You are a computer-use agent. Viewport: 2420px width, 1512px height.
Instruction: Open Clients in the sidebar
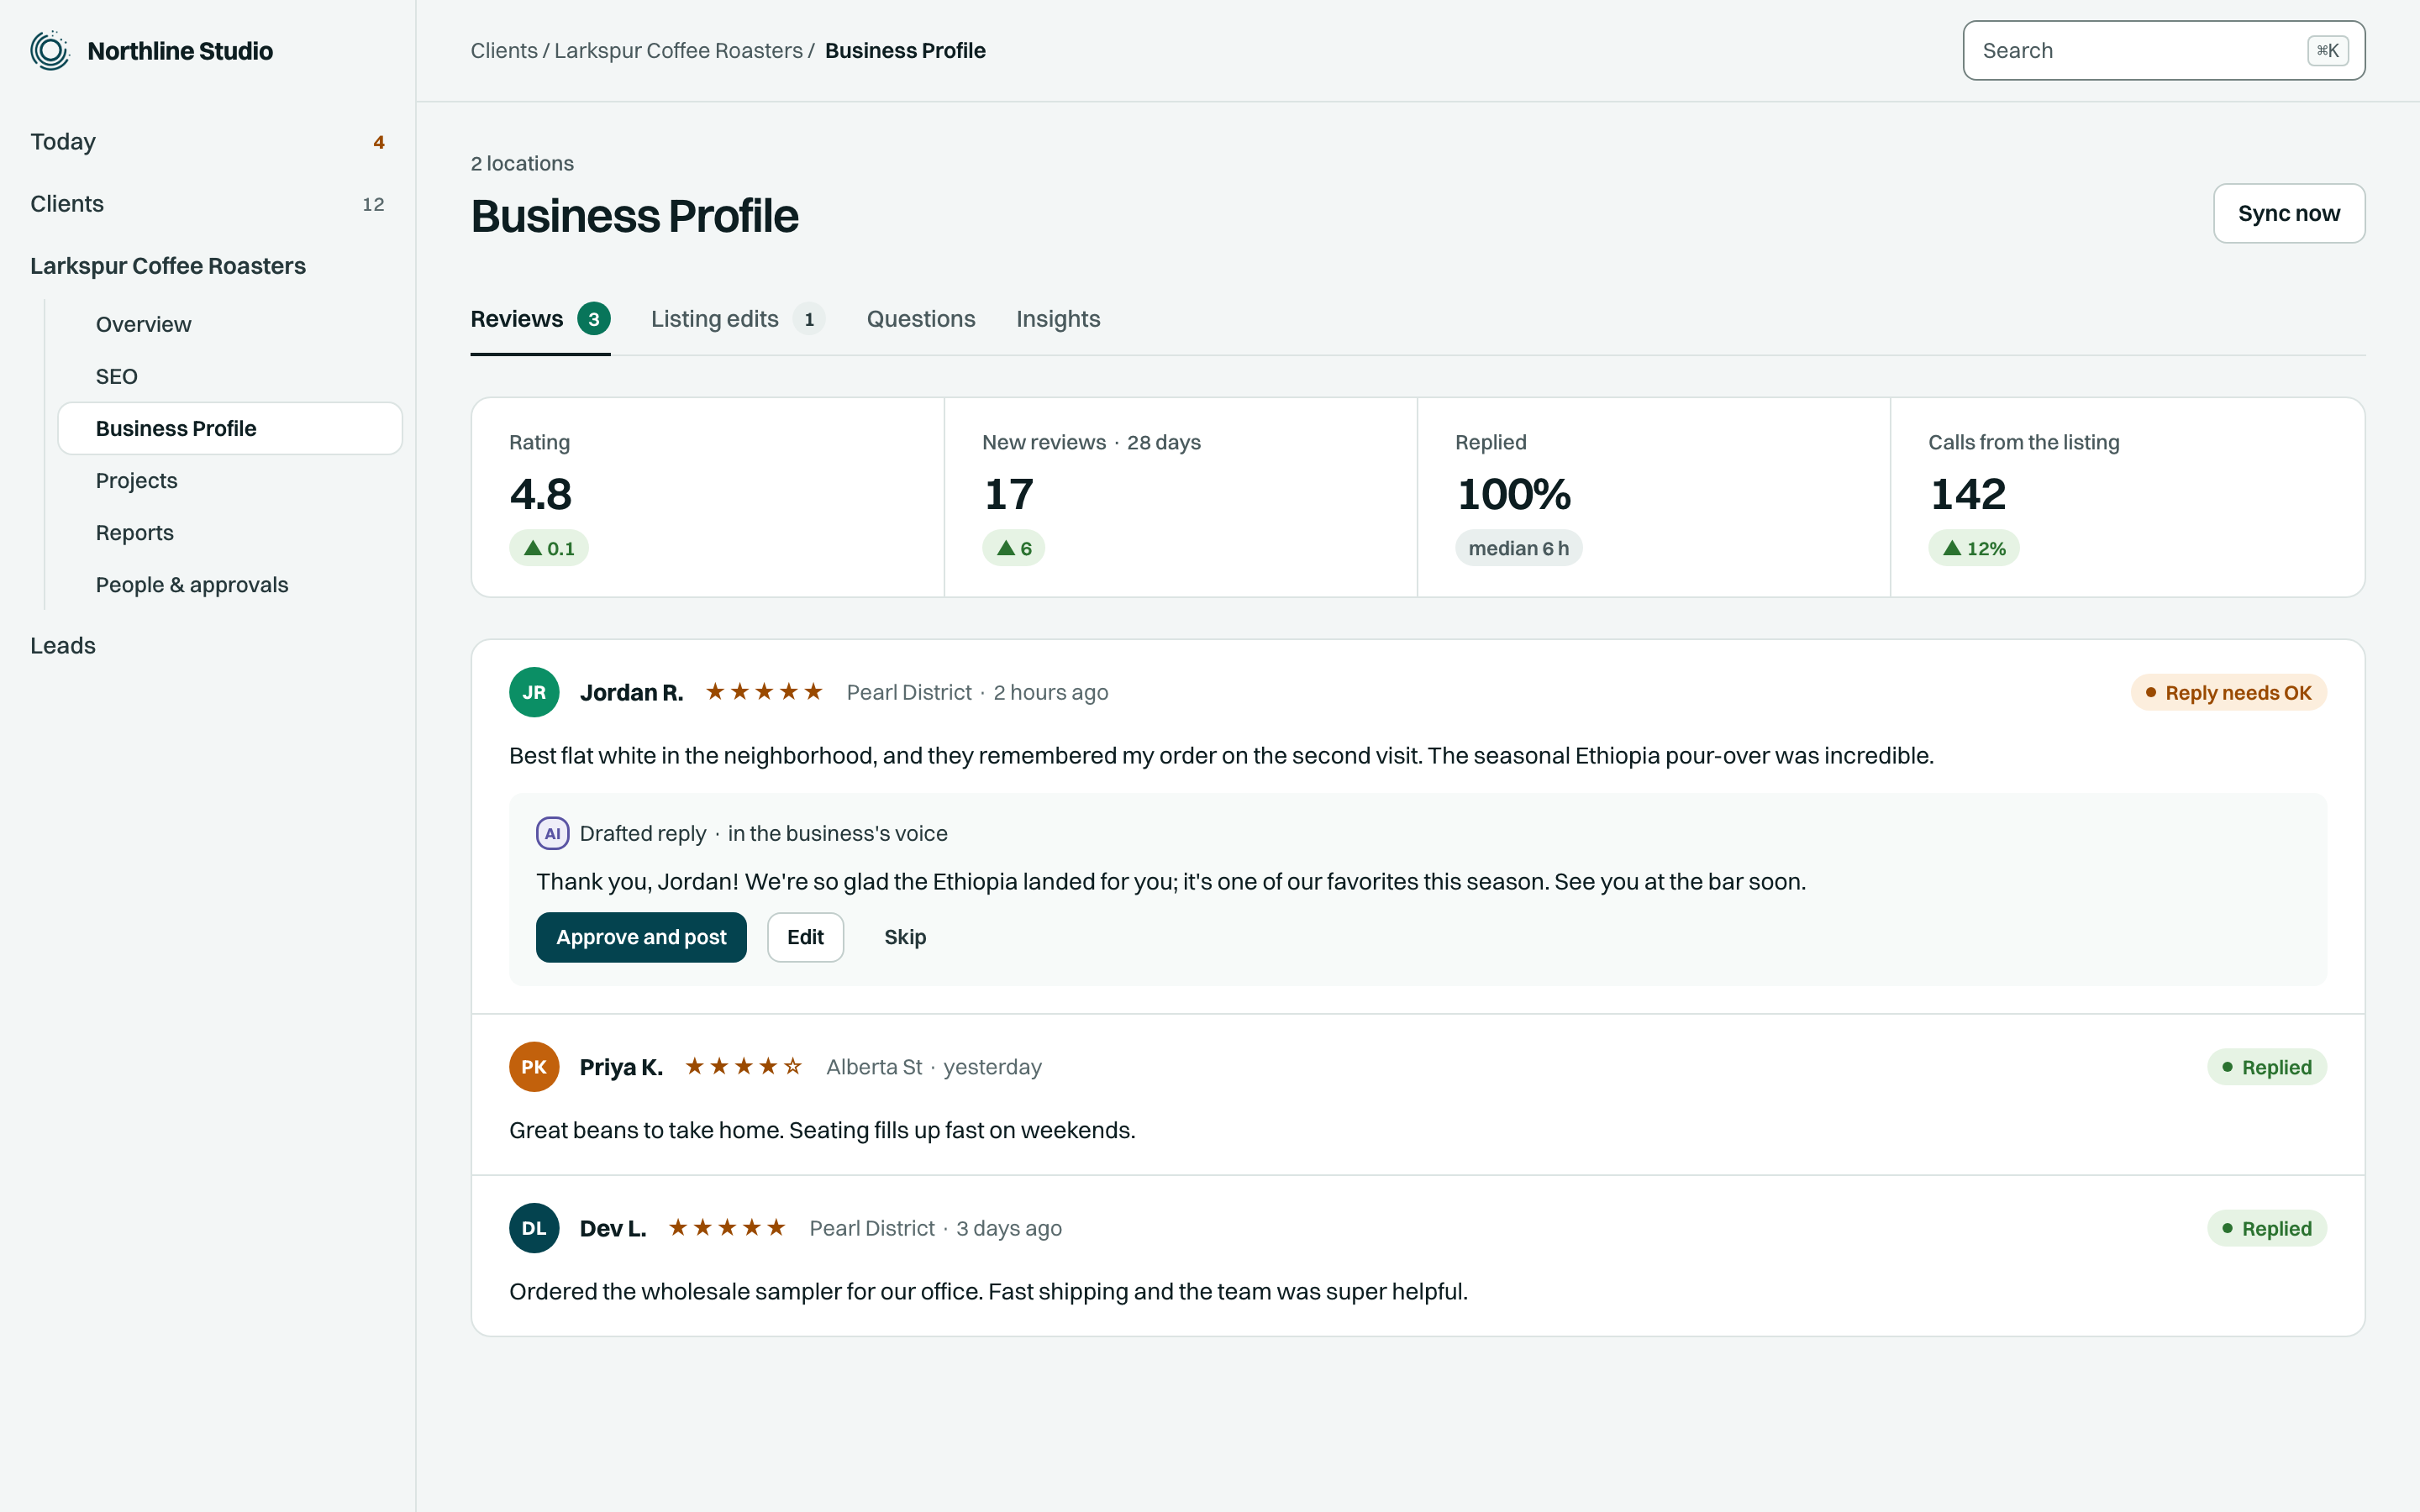coord(208,204)
